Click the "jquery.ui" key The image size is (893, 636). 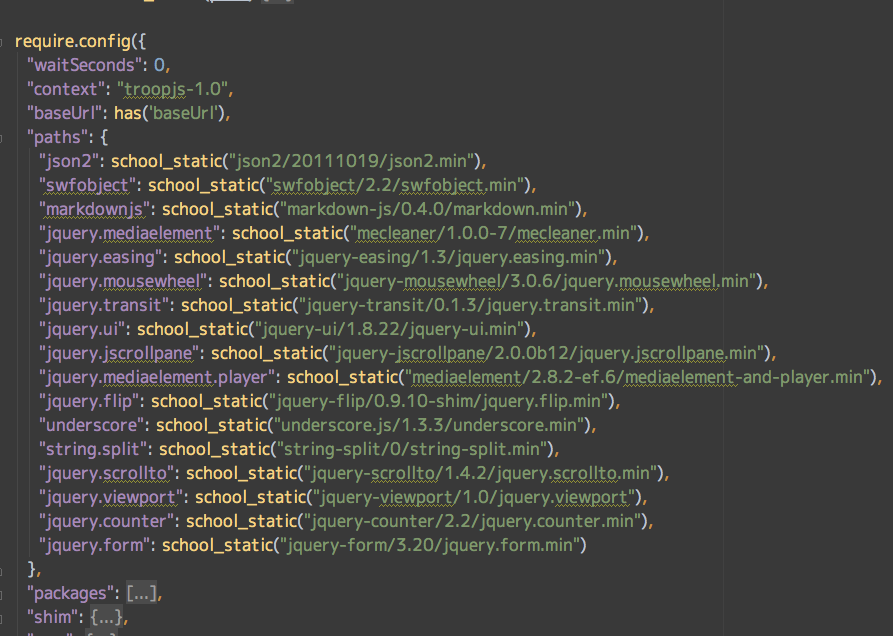pos(82,329)
